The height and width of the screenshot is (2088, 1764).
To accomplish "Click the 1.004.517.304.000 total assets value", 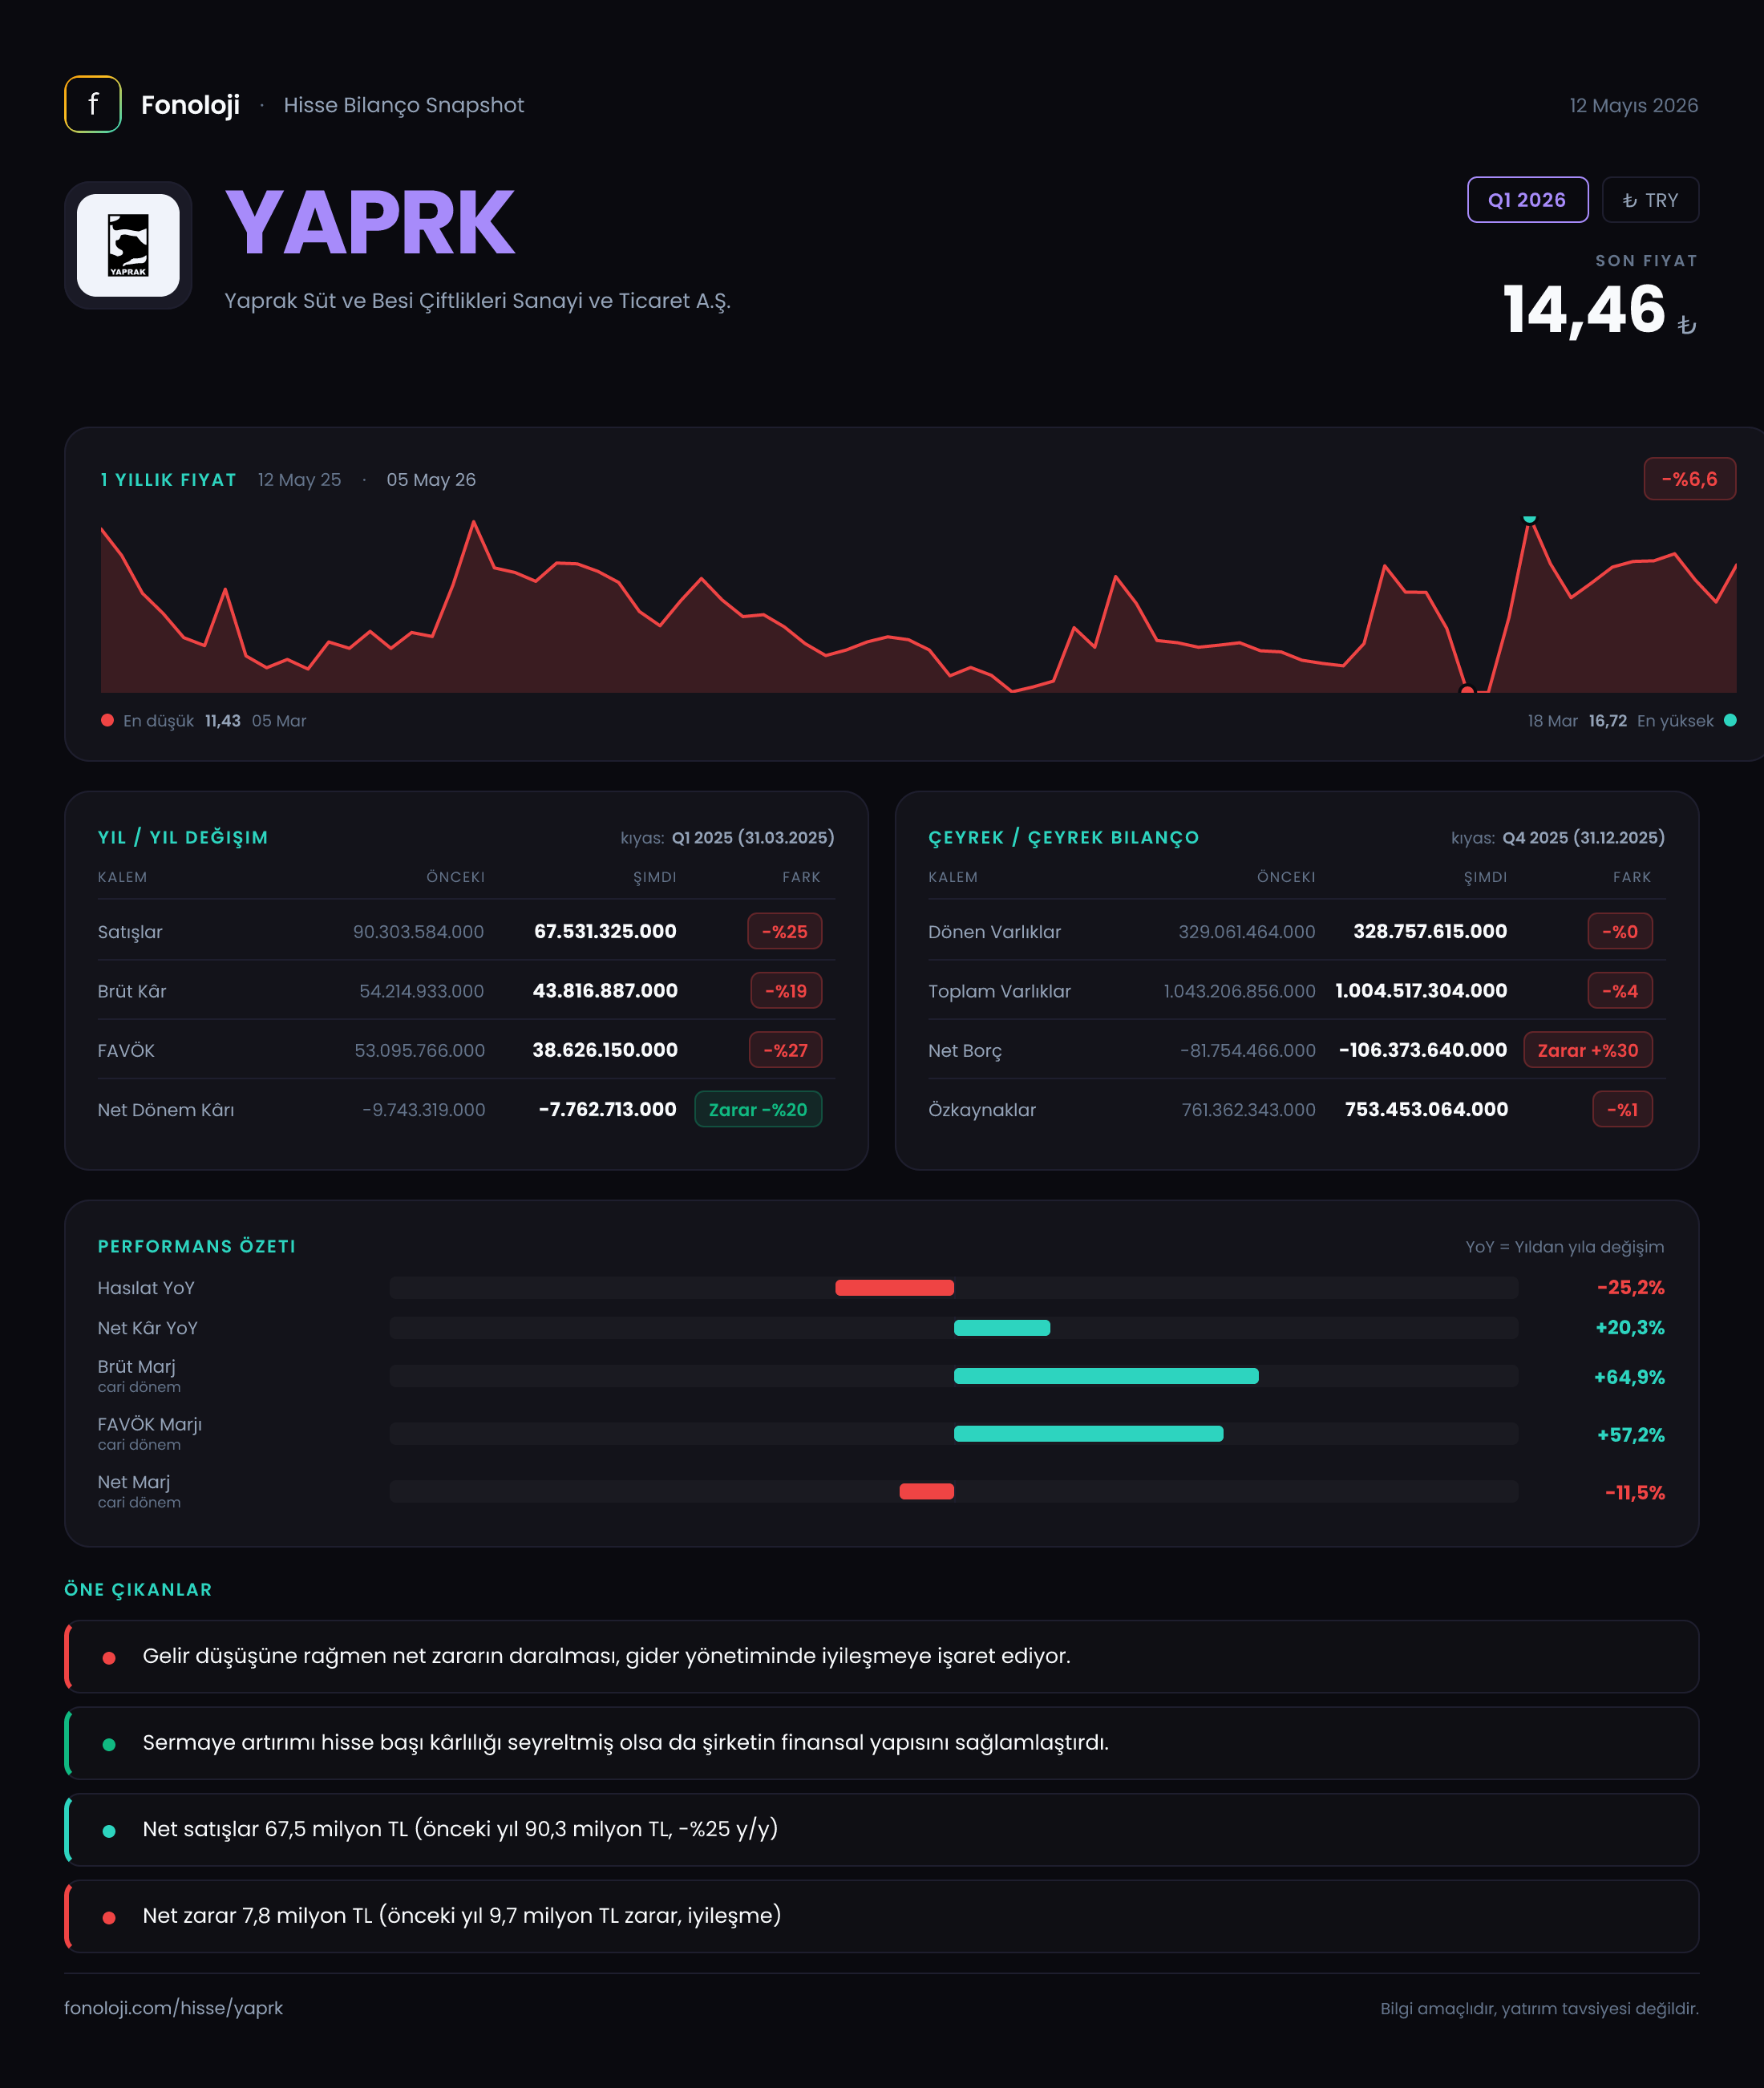I will click(1421, 991).
